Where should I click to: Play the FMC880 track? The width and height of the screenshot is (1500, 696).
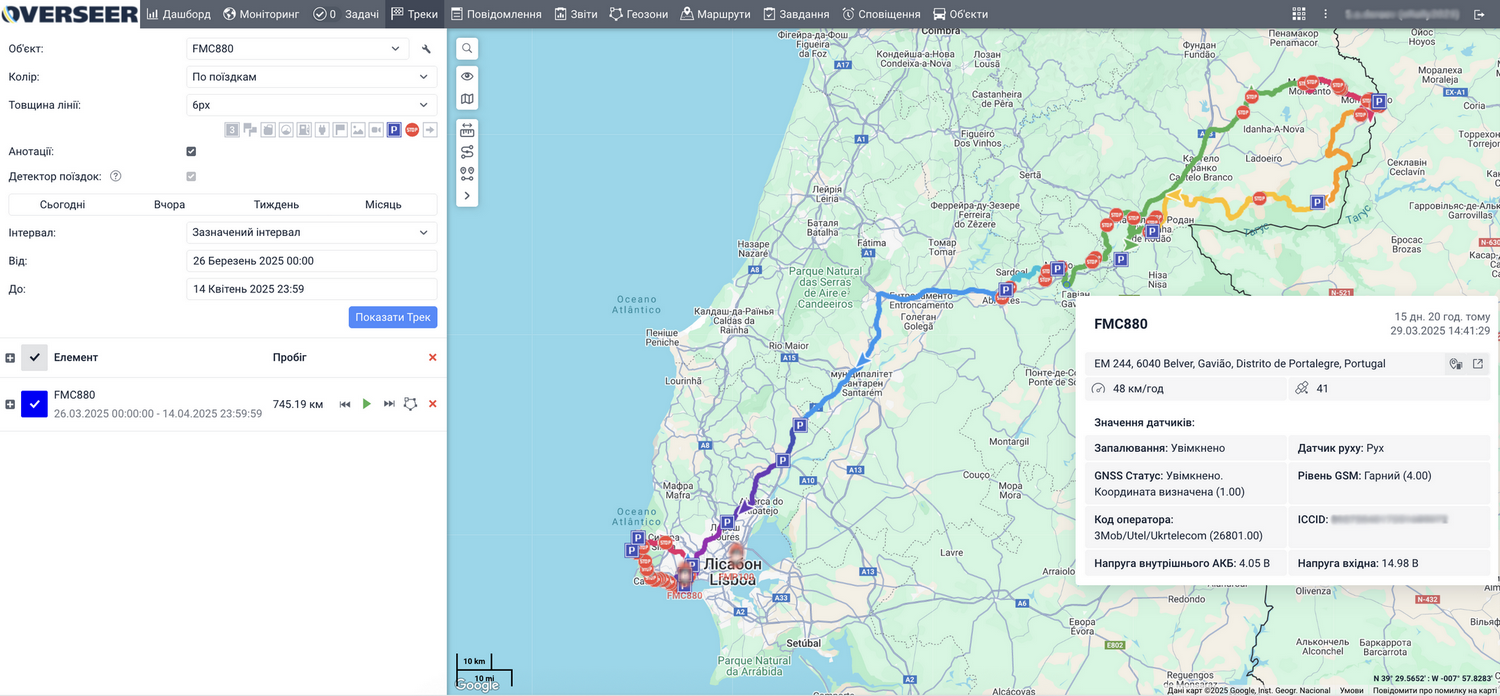click(x=367, y=404)
